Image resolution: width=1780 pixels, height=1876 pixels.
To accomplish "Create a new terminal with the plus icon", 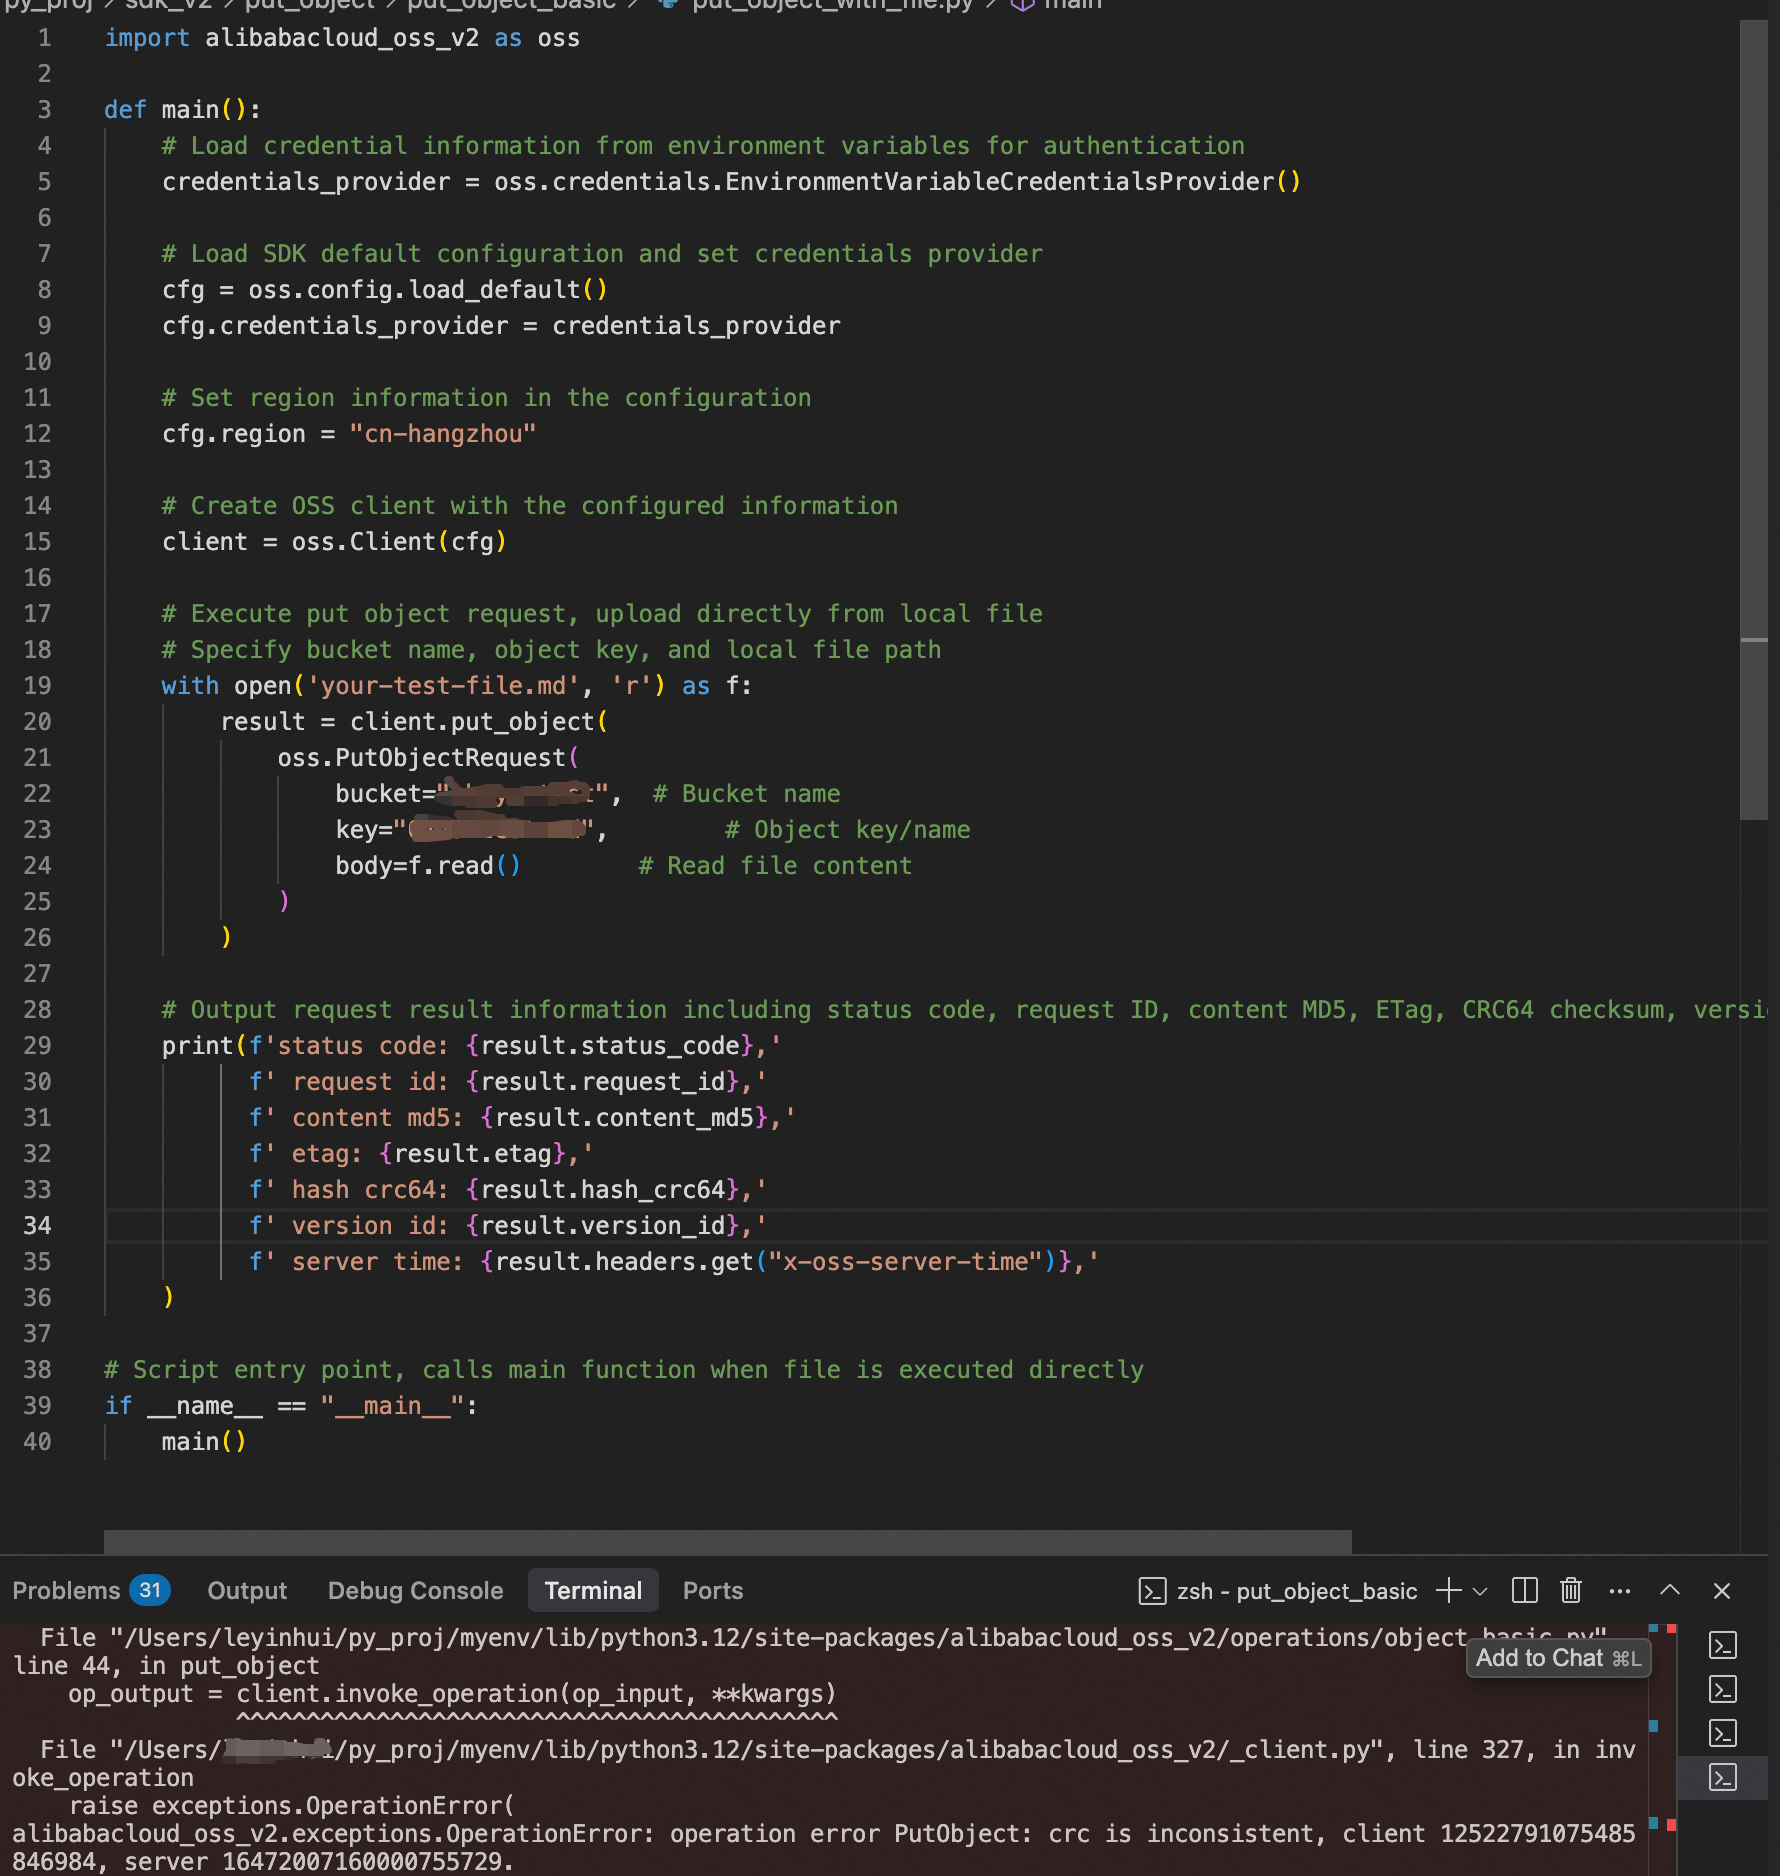I will click(1447, 1590).
